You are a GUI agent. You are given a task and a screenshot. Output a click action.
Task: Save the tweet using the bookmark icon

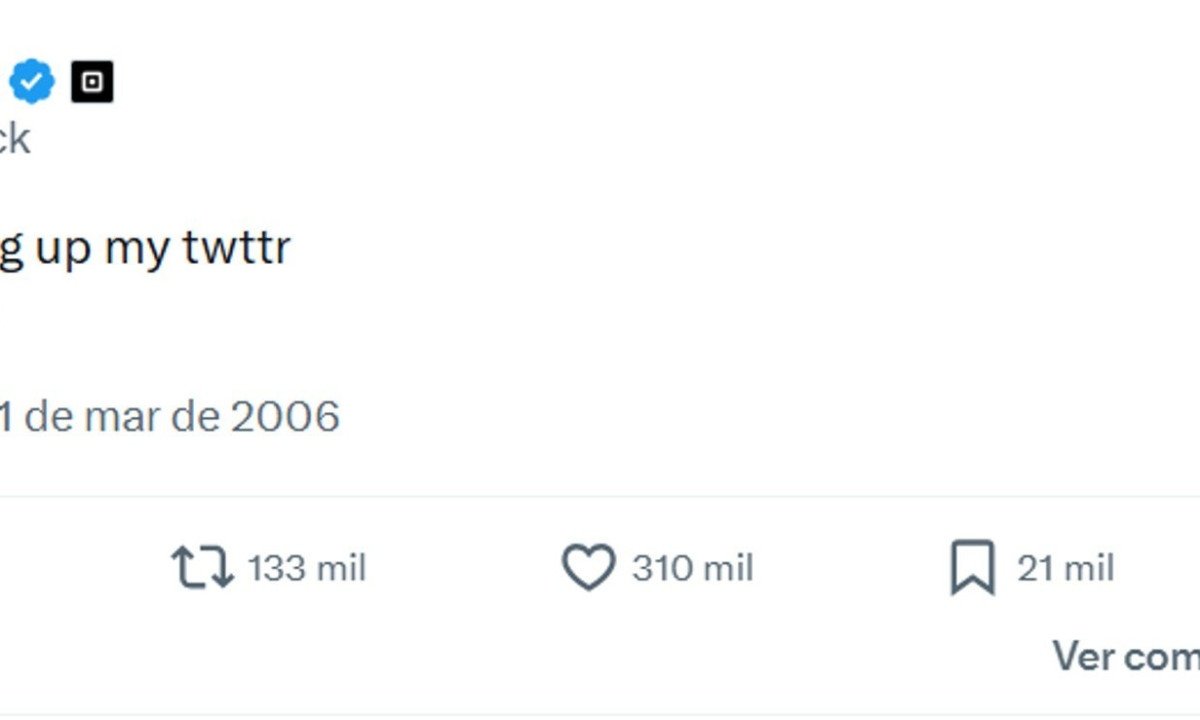click(972, 568)
